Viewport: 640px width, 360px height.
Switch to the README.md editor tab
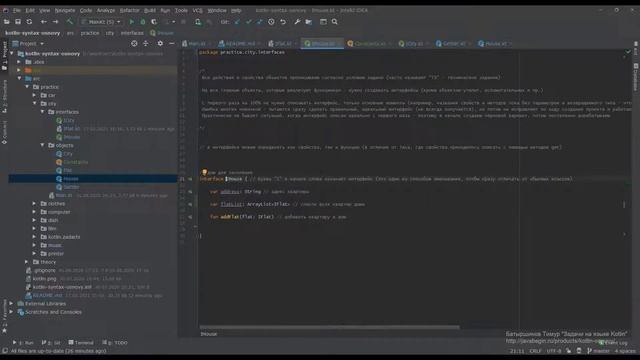click(241, 44)
